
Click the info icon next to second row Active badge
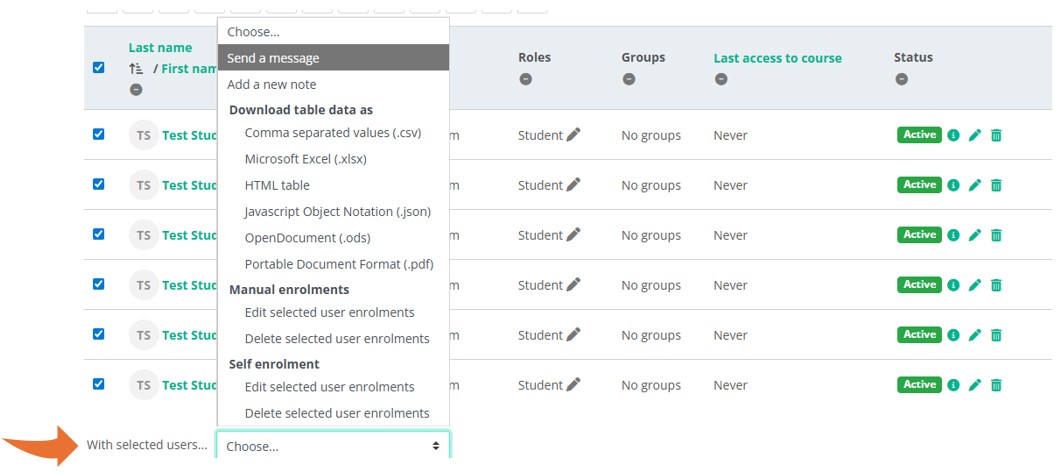(953, 185)
